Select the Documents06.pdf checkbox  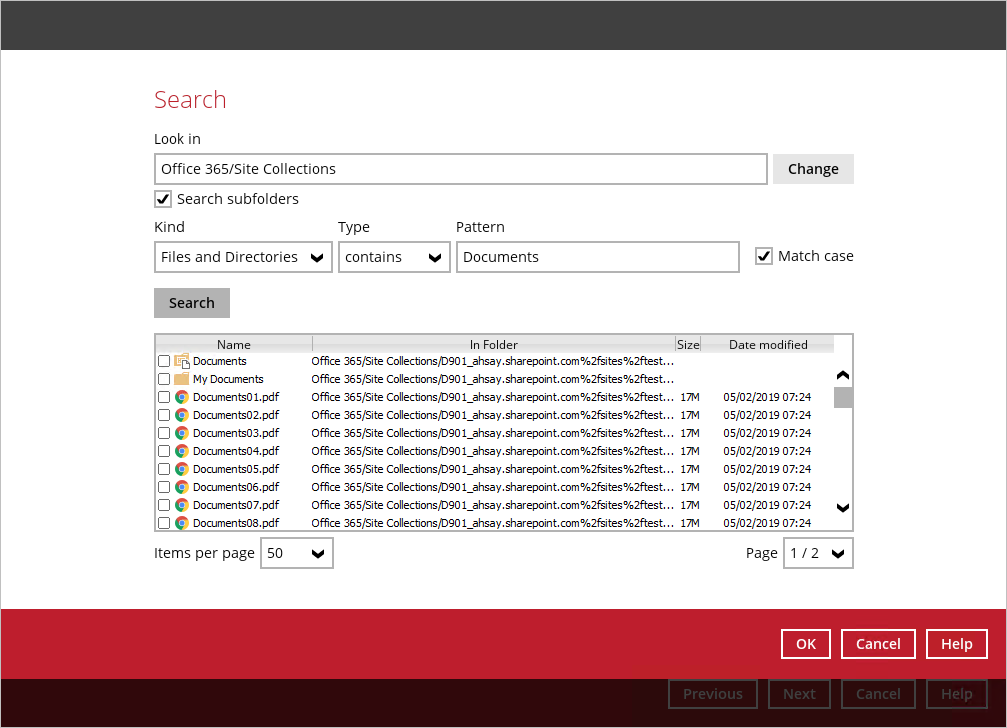(164, 487)
